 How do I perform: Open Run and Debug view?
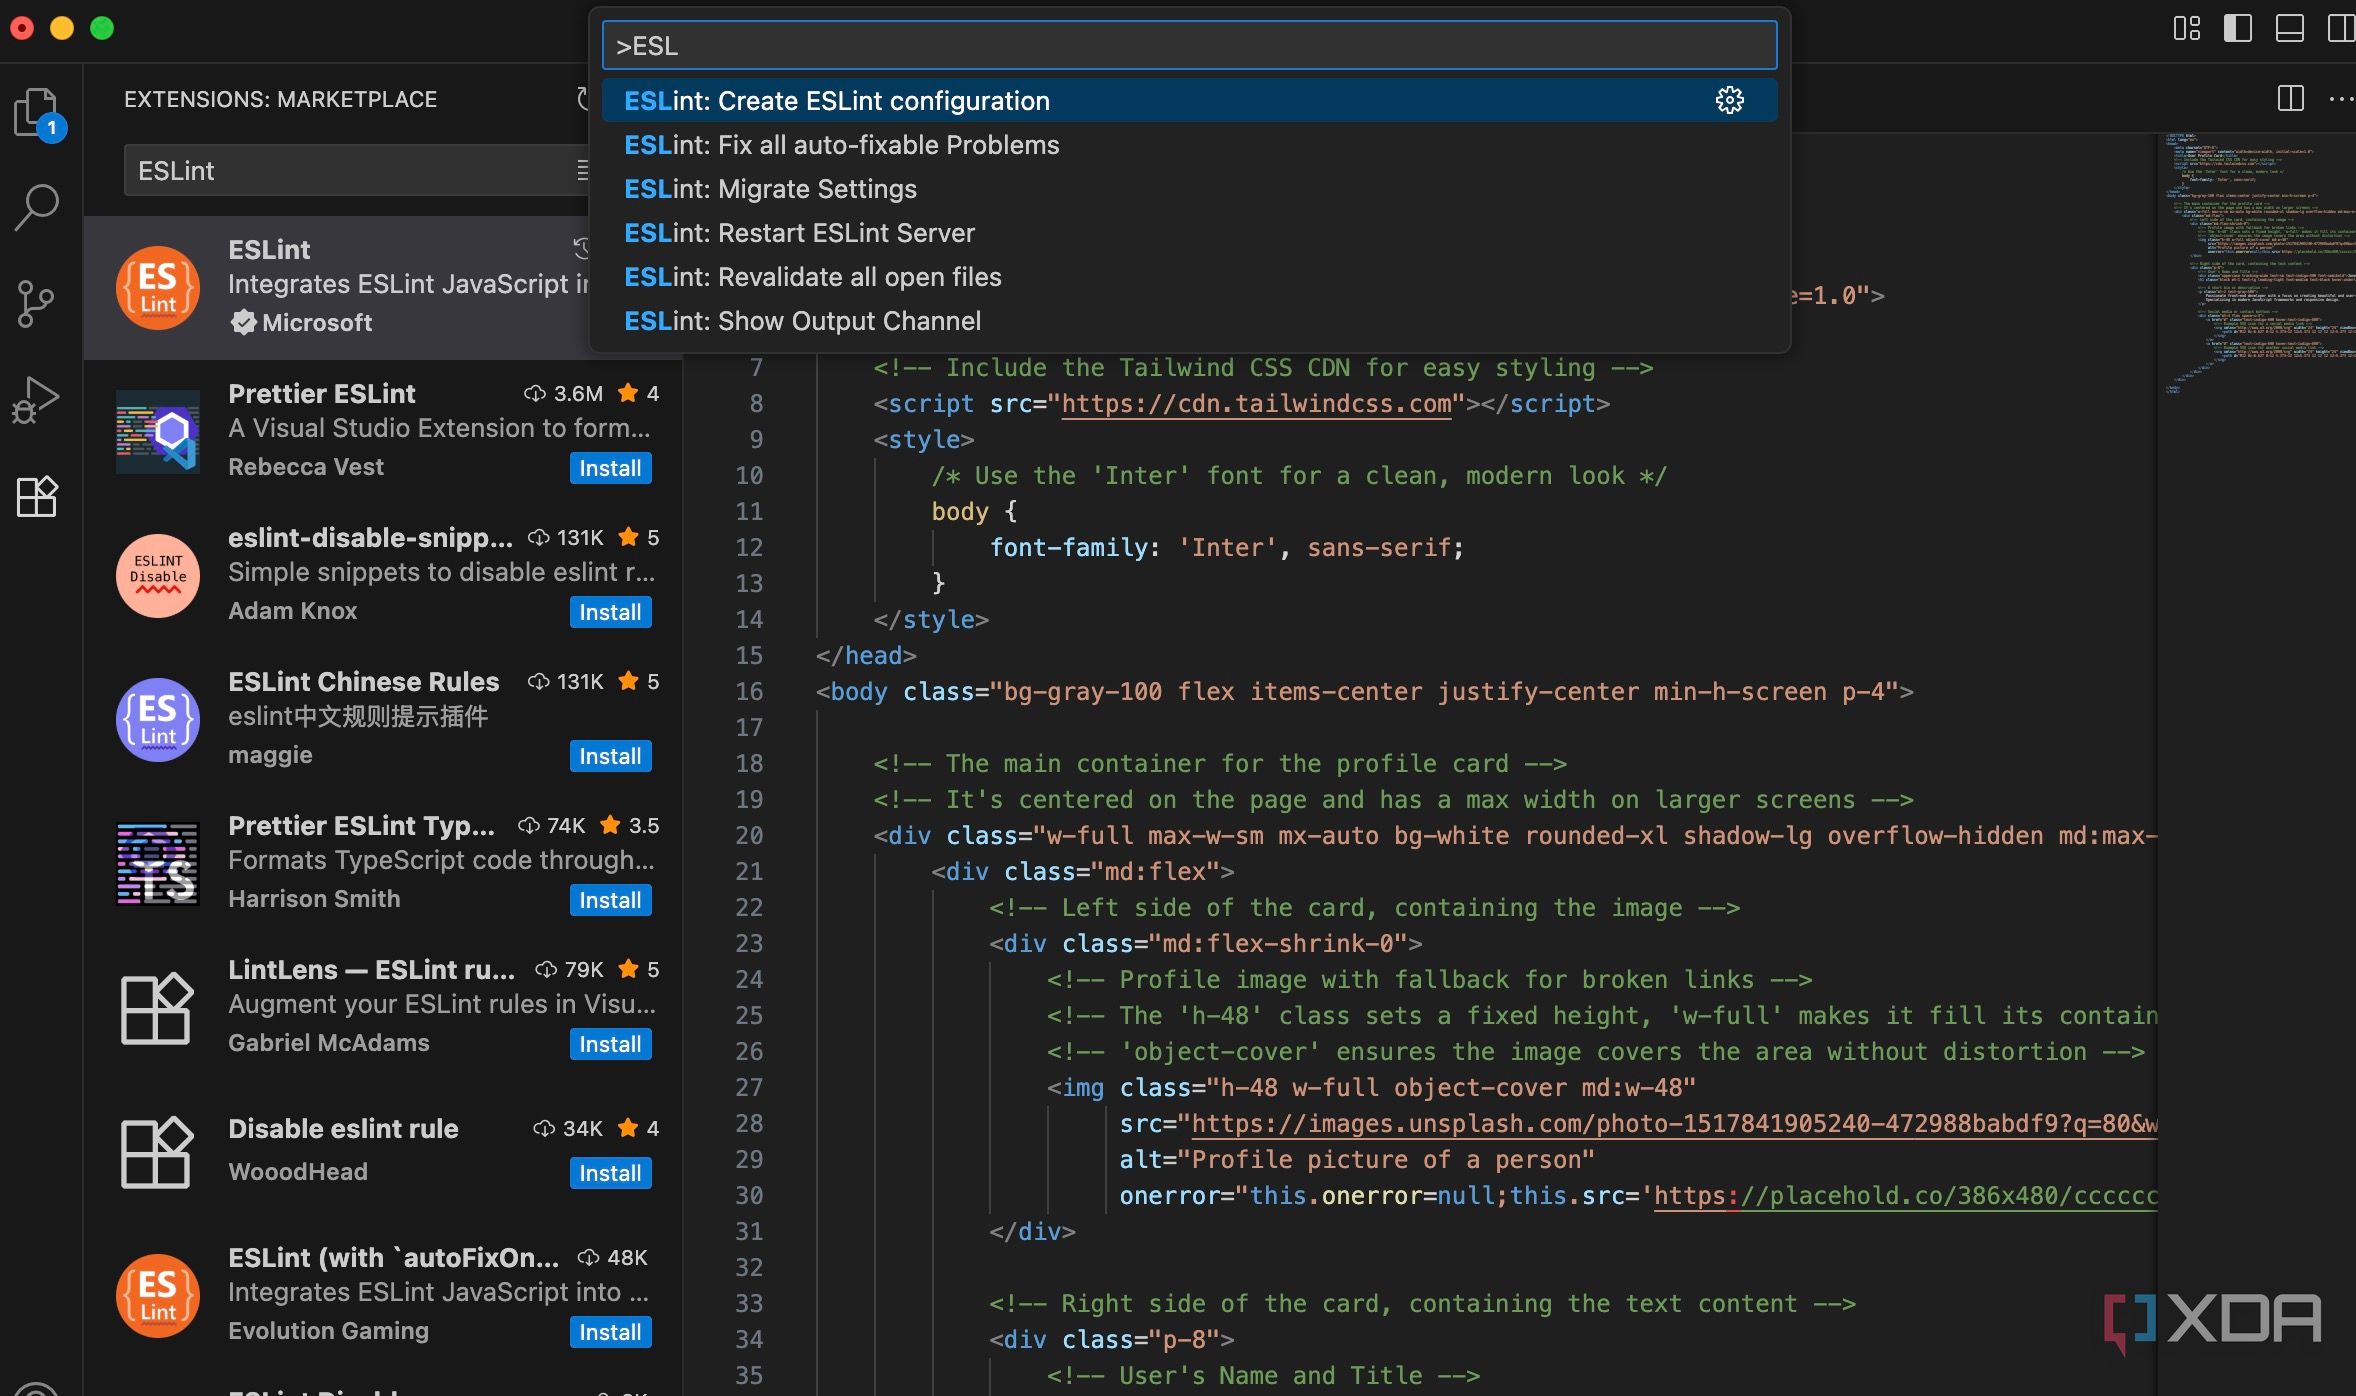tap(37, 399)
